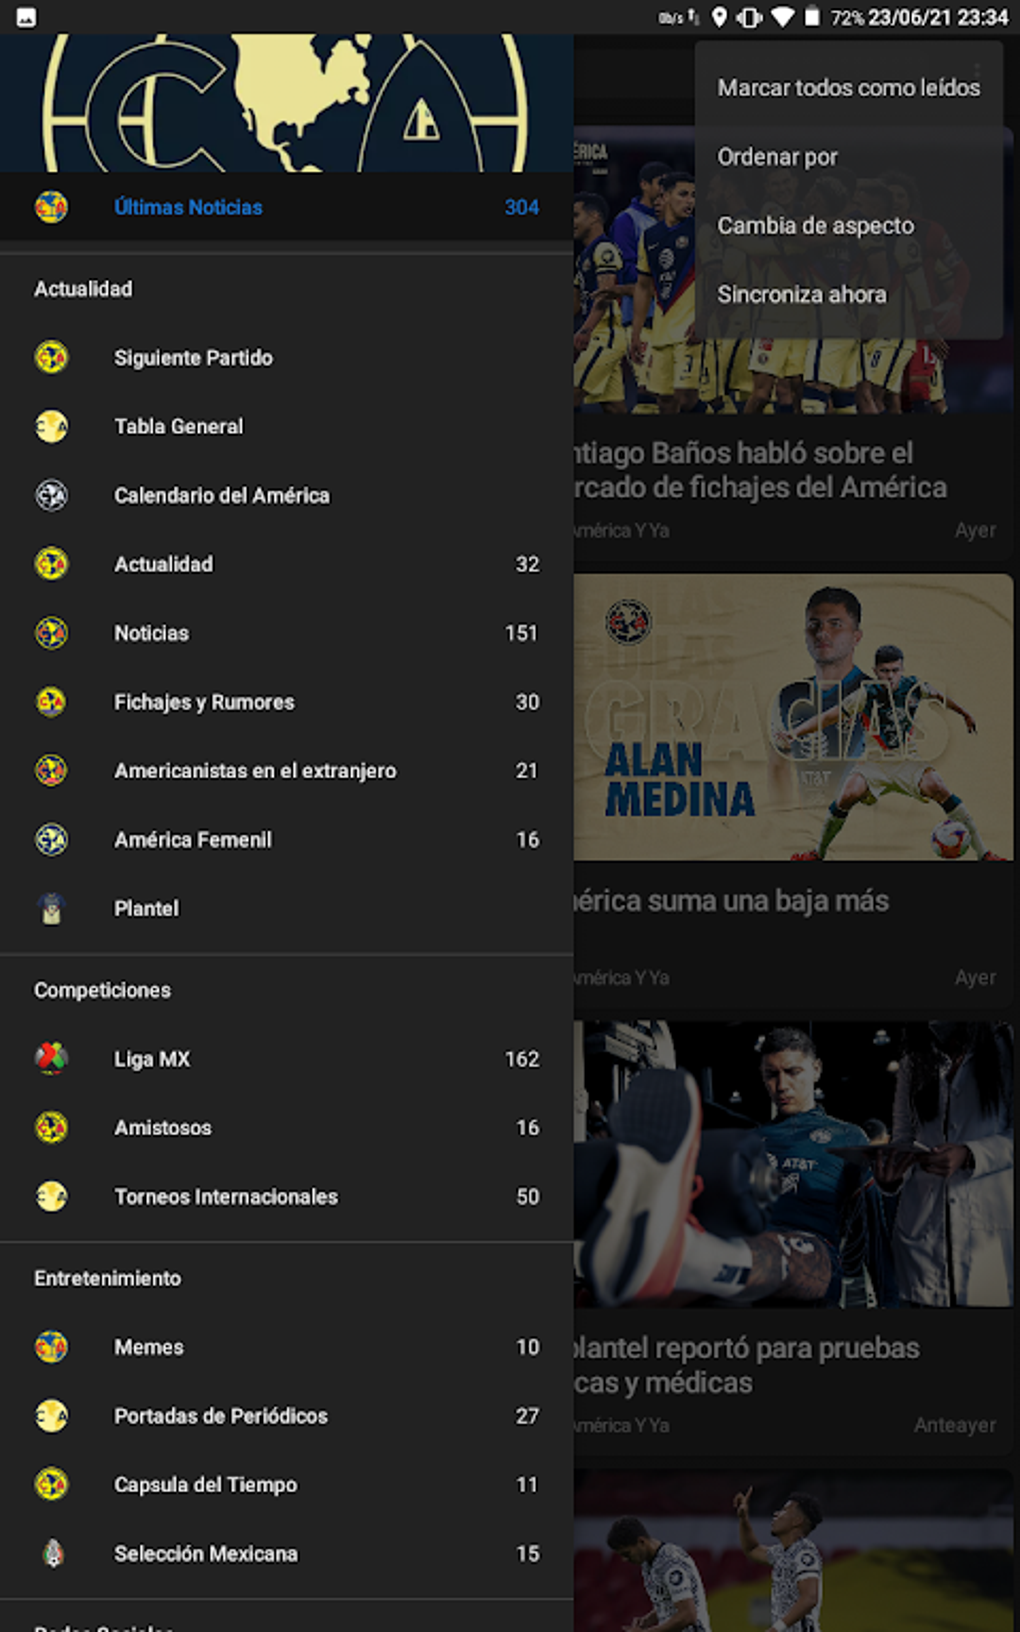Click the Últimas Noticias crest icon
Screen dimensions: 1020x1632
coord(51,207)
